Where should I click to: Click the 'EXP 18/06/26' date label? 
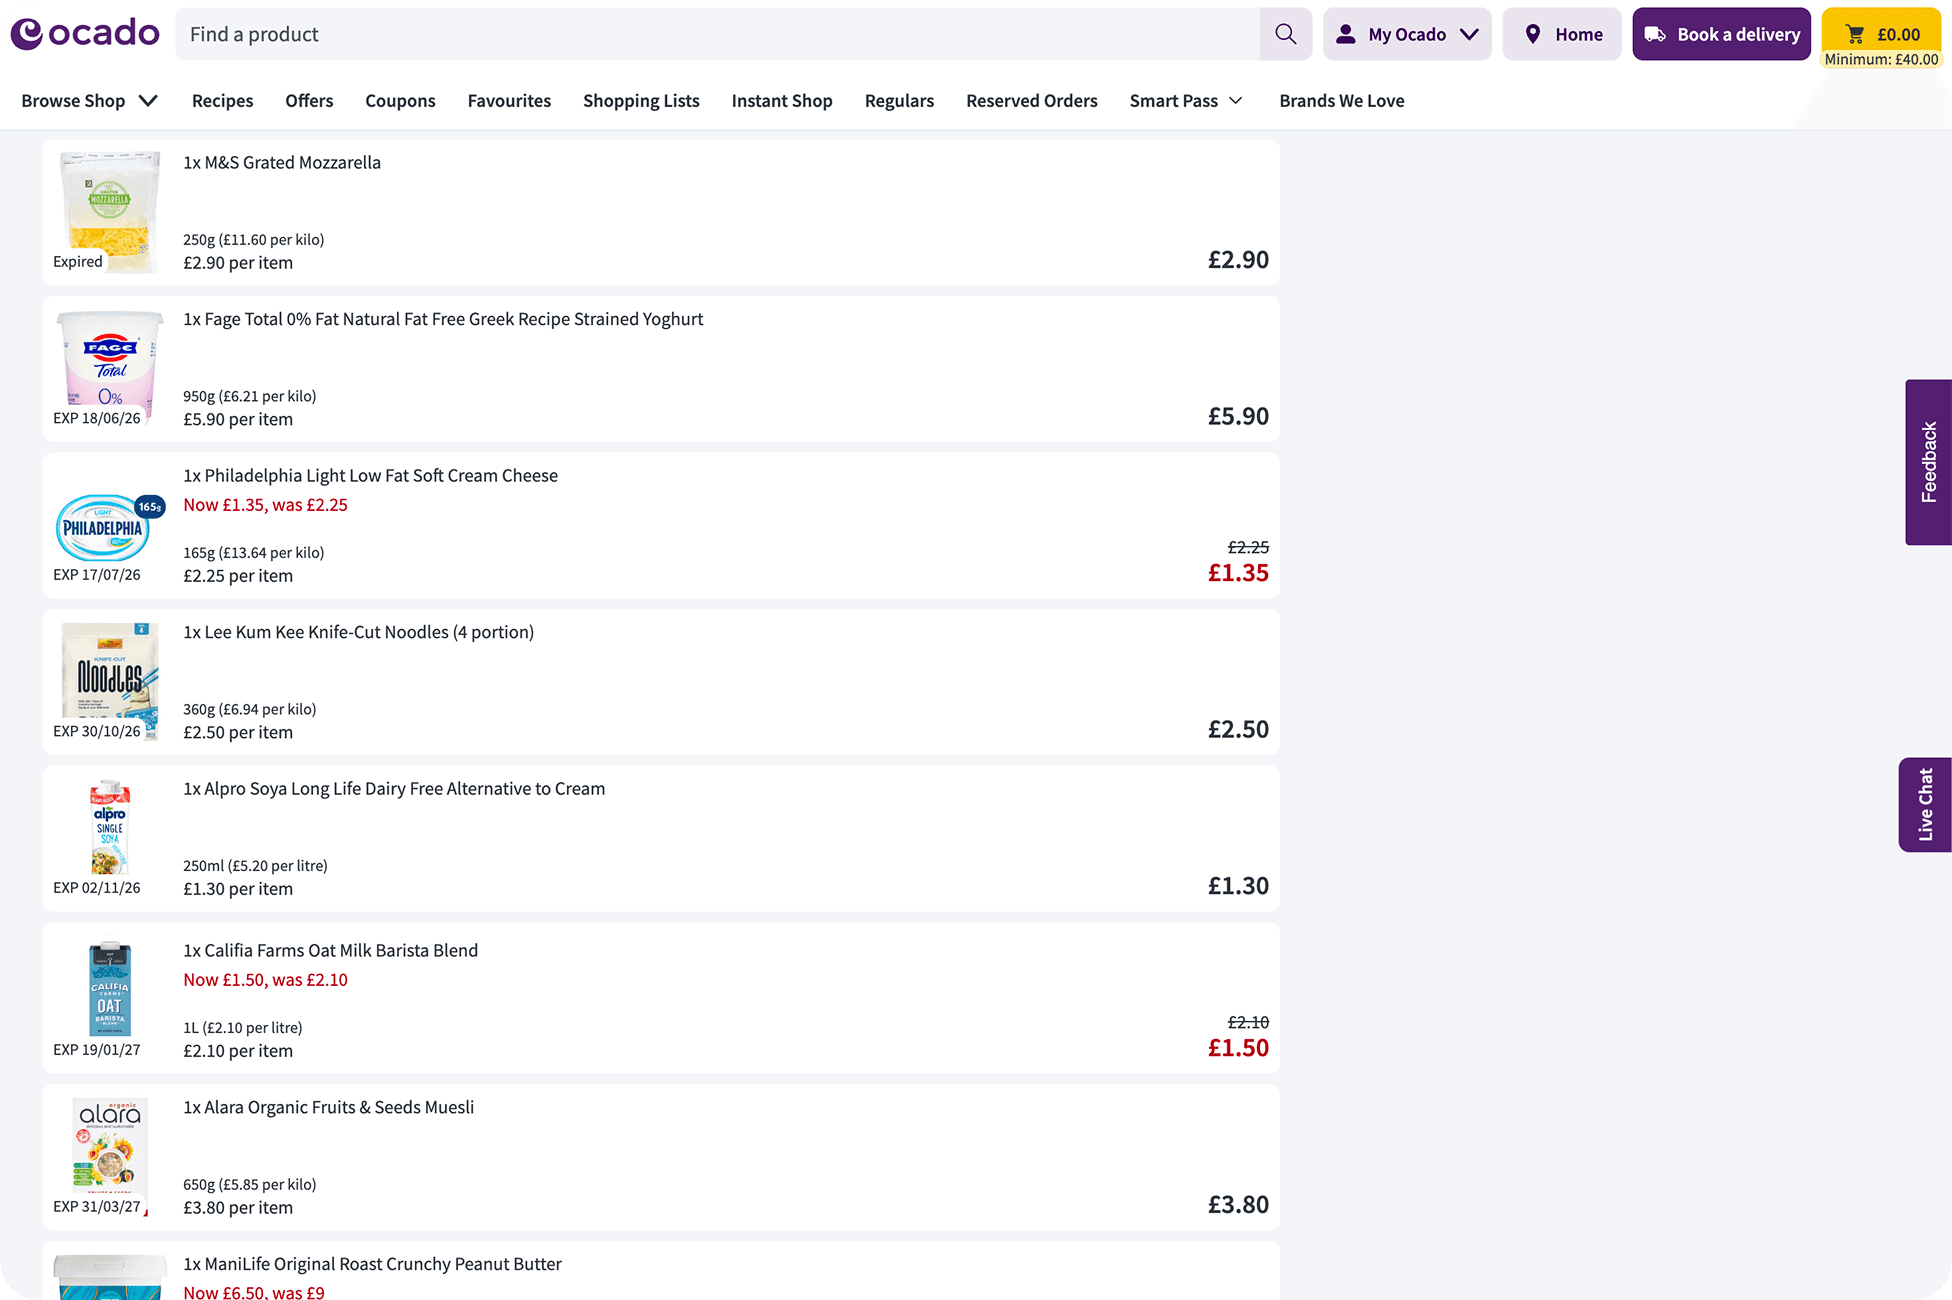click(x=97, y=418)
